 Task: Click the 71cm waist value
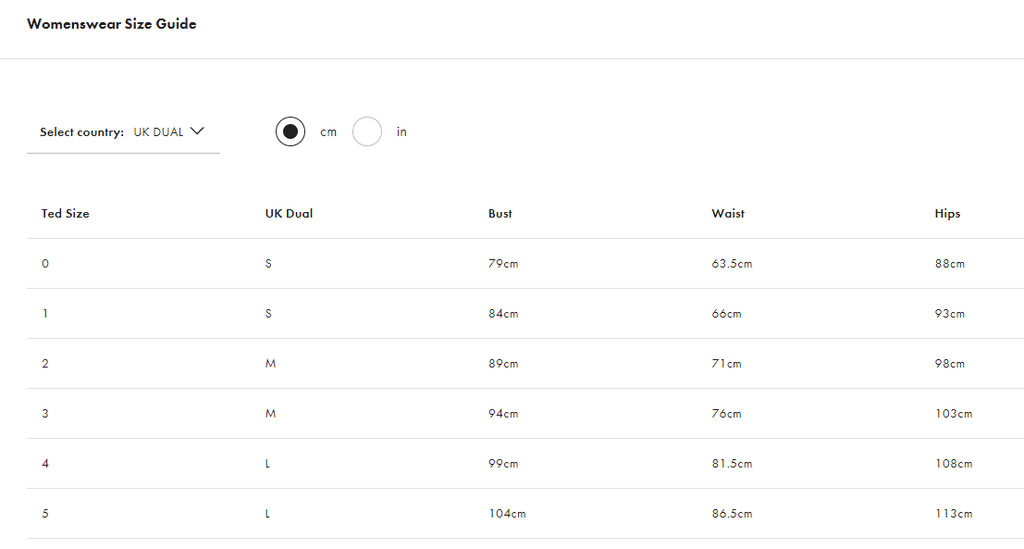coord(726,364)
